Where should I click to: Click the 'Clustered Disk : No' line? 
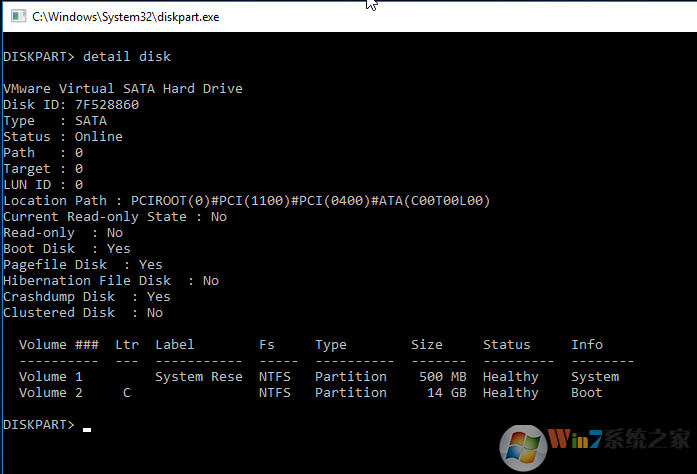tap(83, 313)
